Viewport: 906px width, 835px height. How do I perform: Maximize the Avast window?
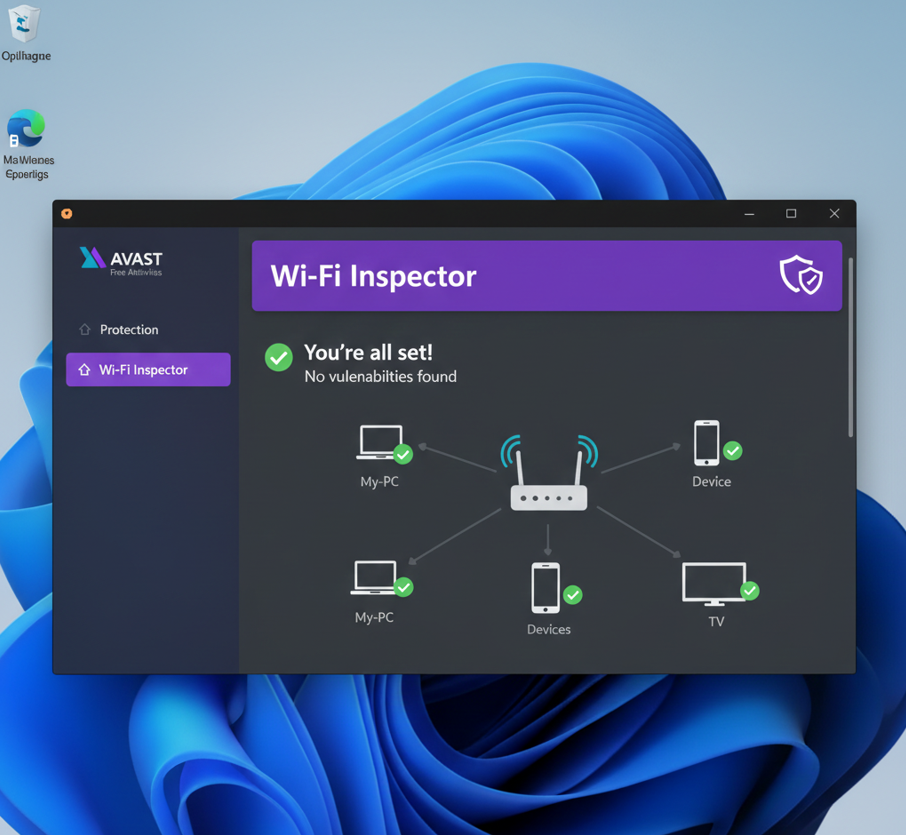pyautogui.click(x=791, y=213)
